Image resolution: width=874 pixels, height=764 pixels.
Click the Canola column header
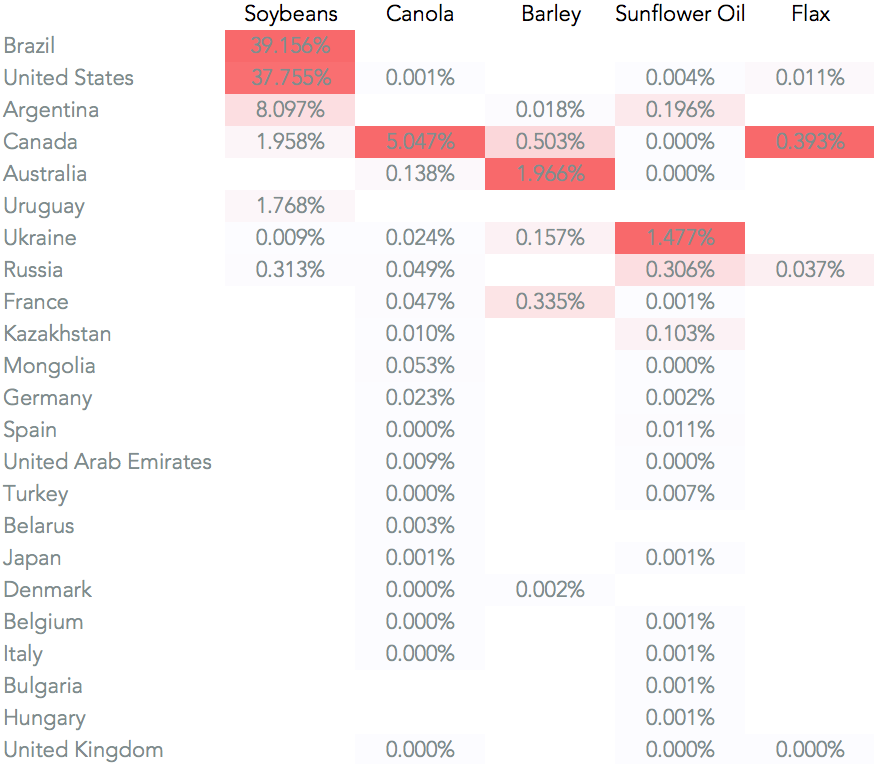point(420,14)
